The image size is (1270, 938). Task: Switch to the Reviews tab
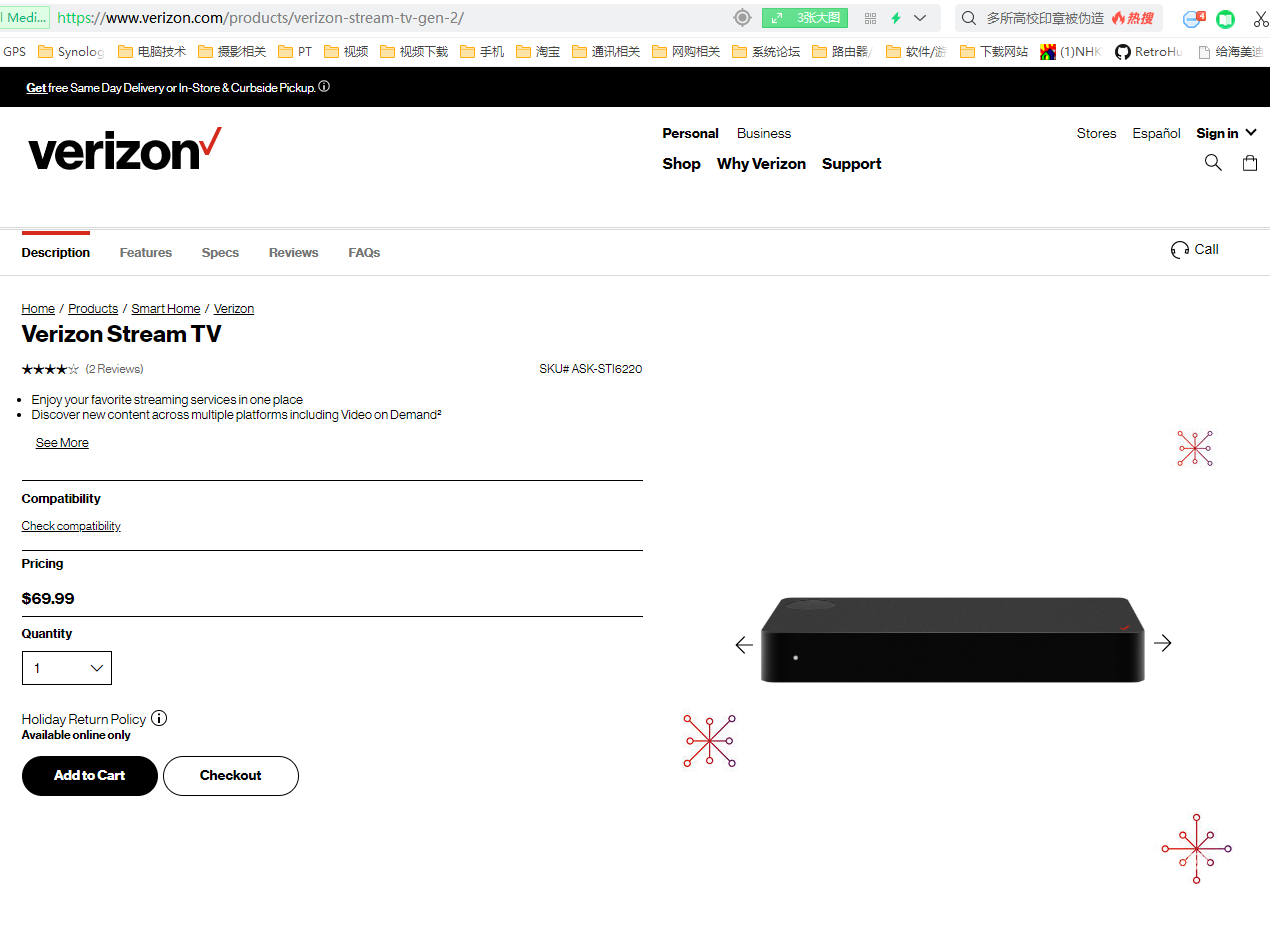[x=294, y=253]
